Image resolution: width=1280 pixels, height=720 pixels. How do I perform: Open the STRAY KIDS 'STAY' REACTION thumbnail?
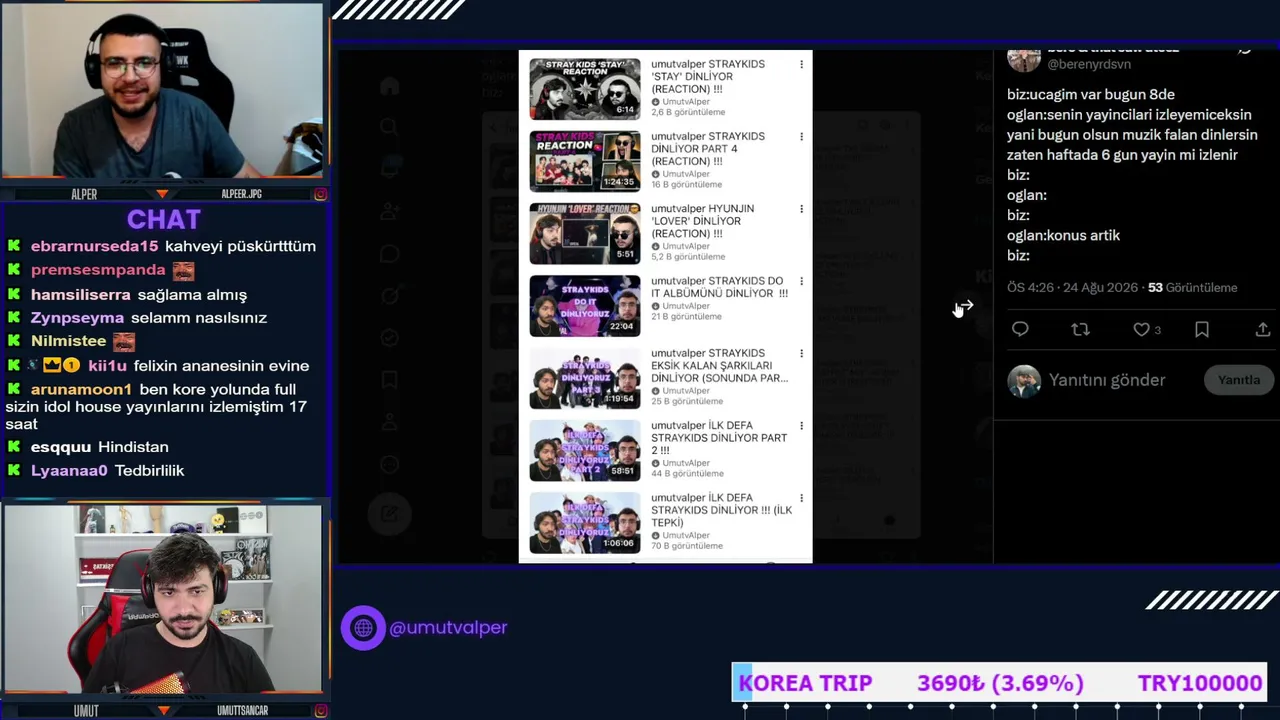(x=585, y=89)
